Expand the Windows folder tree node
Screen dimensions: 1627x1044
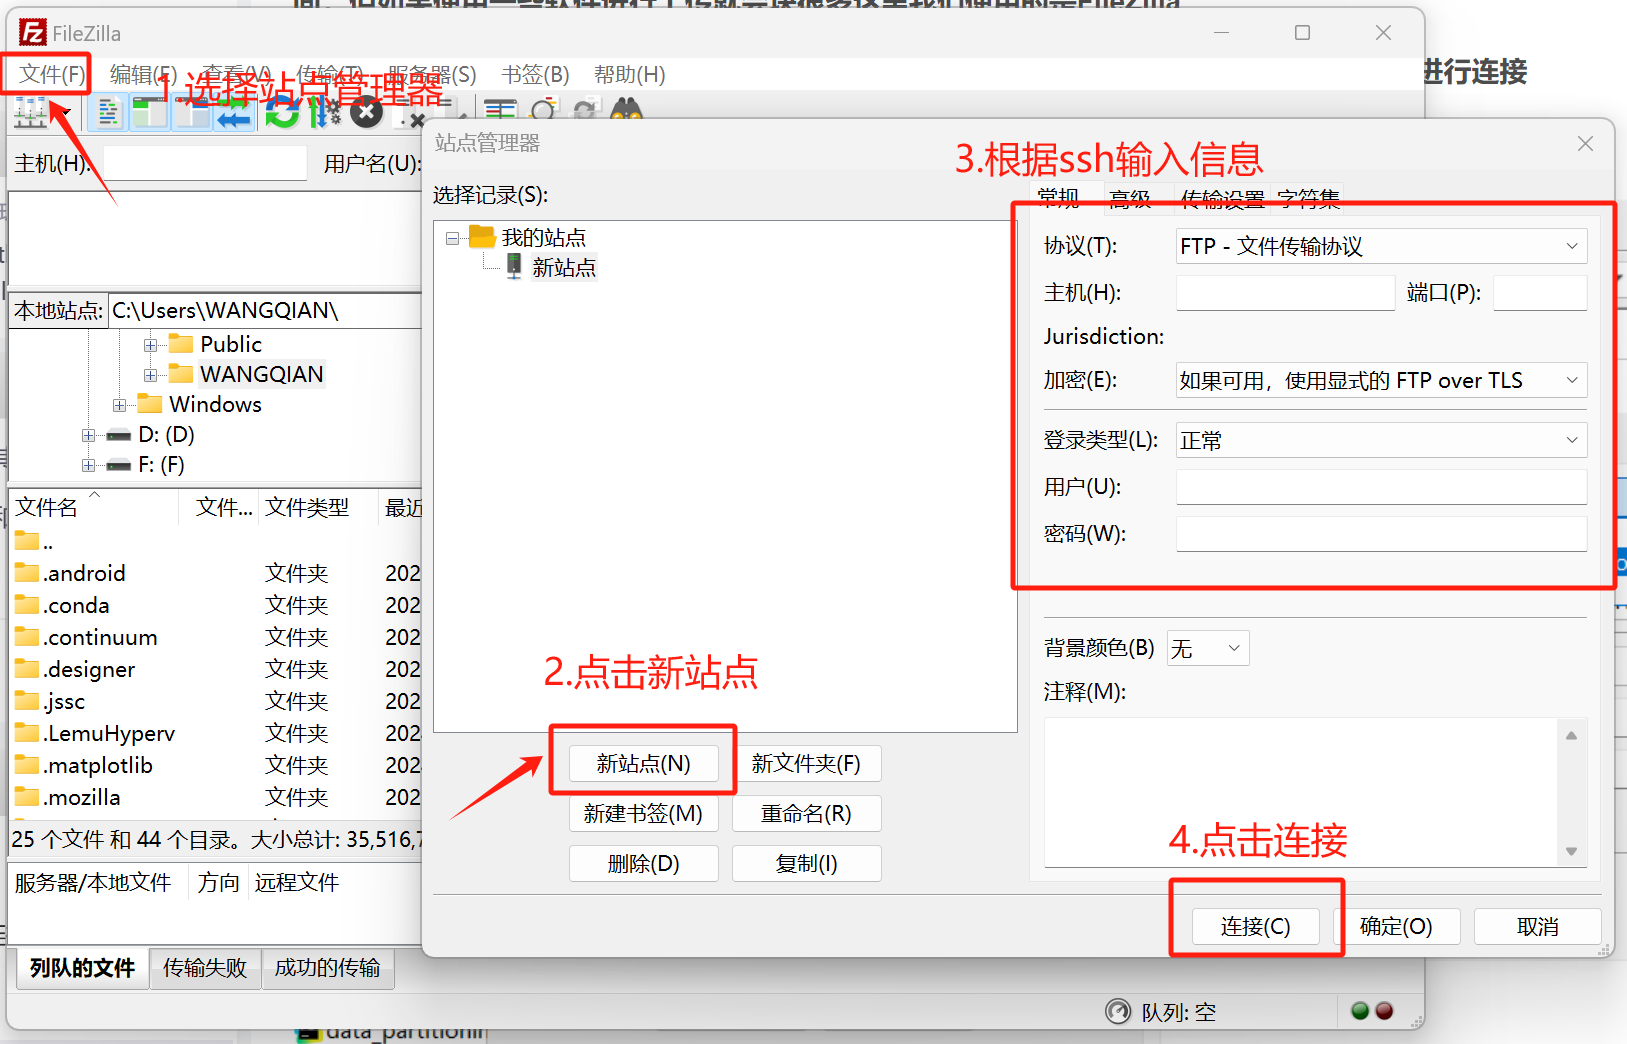[x=121, y=404]
